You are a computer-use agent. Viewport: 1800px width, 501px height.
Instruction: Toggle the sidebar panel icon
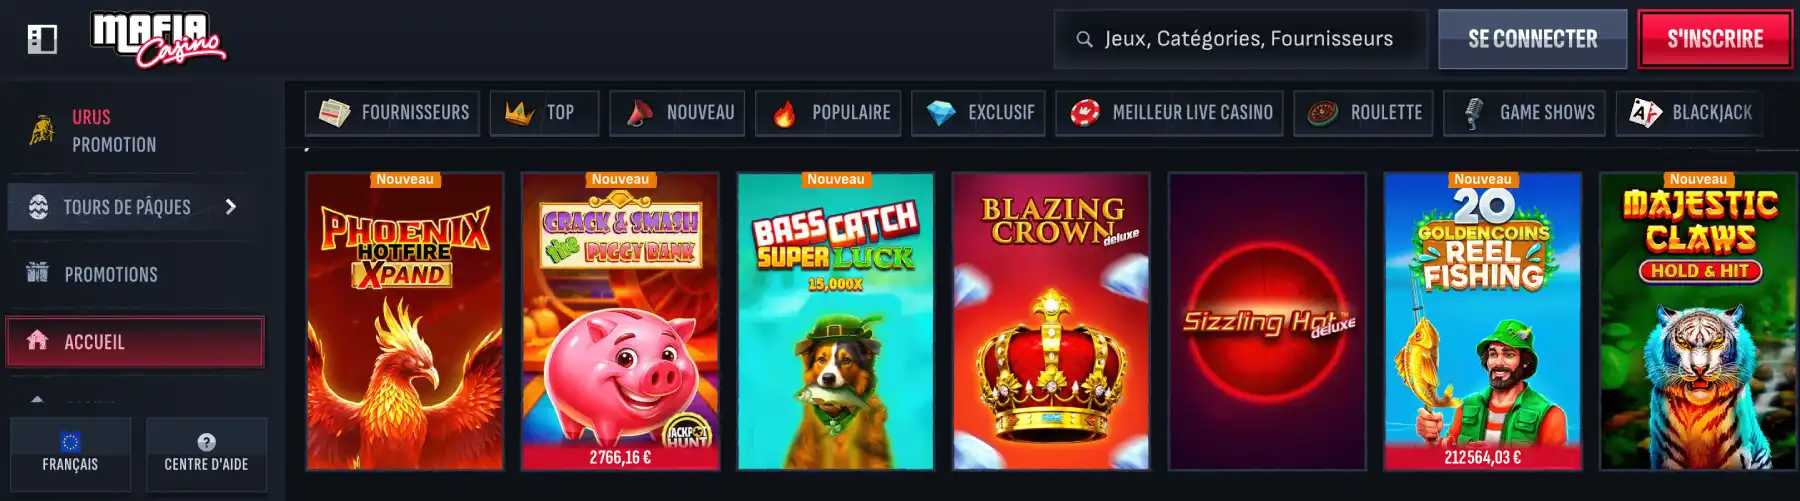(x=42, y=39)
